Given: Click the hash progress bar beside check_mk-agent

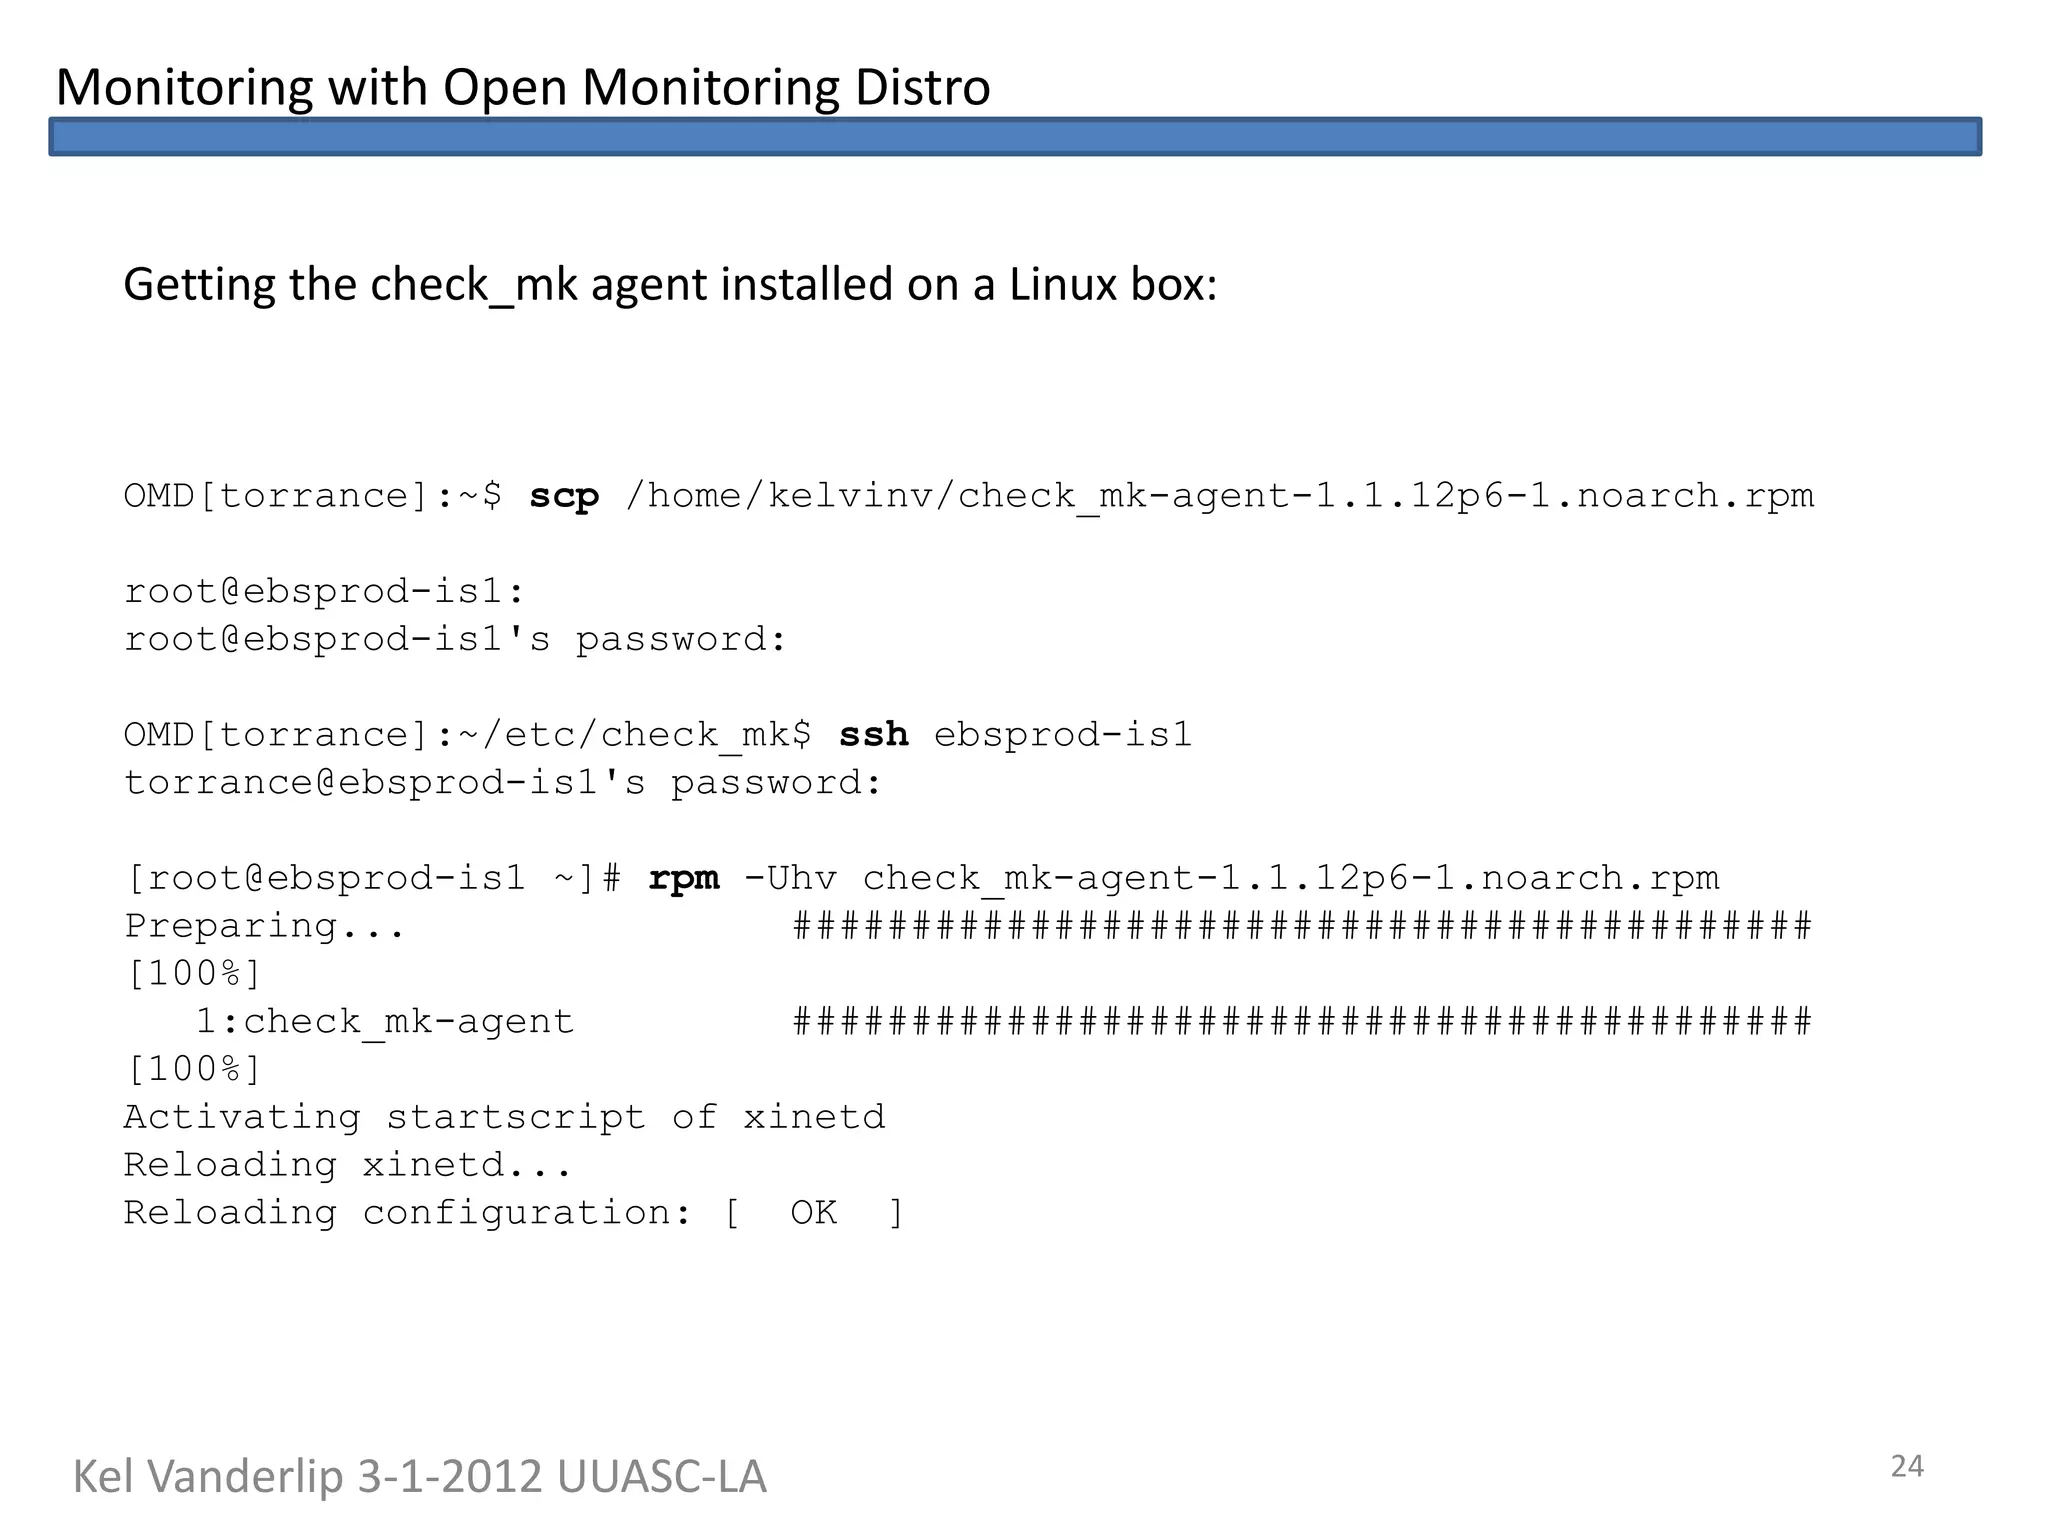Looking at the screenshot, I should pos(1301,1022).
